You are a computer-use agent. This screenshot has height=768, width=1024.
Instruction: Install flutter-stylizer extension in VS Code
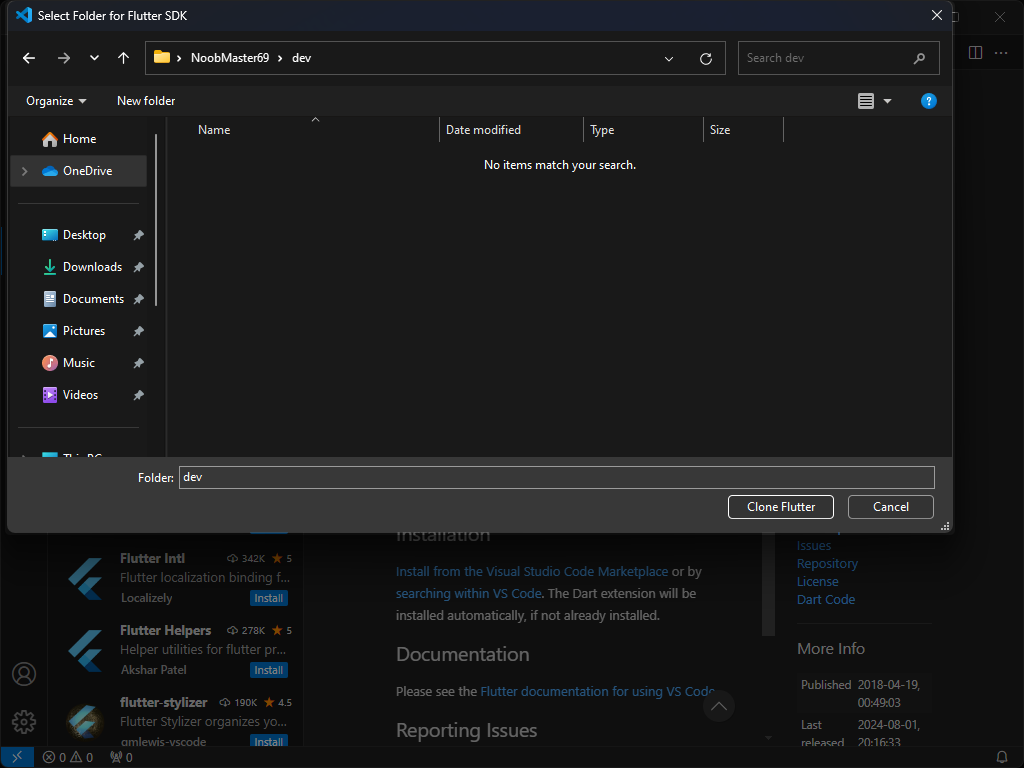point(268,741)
